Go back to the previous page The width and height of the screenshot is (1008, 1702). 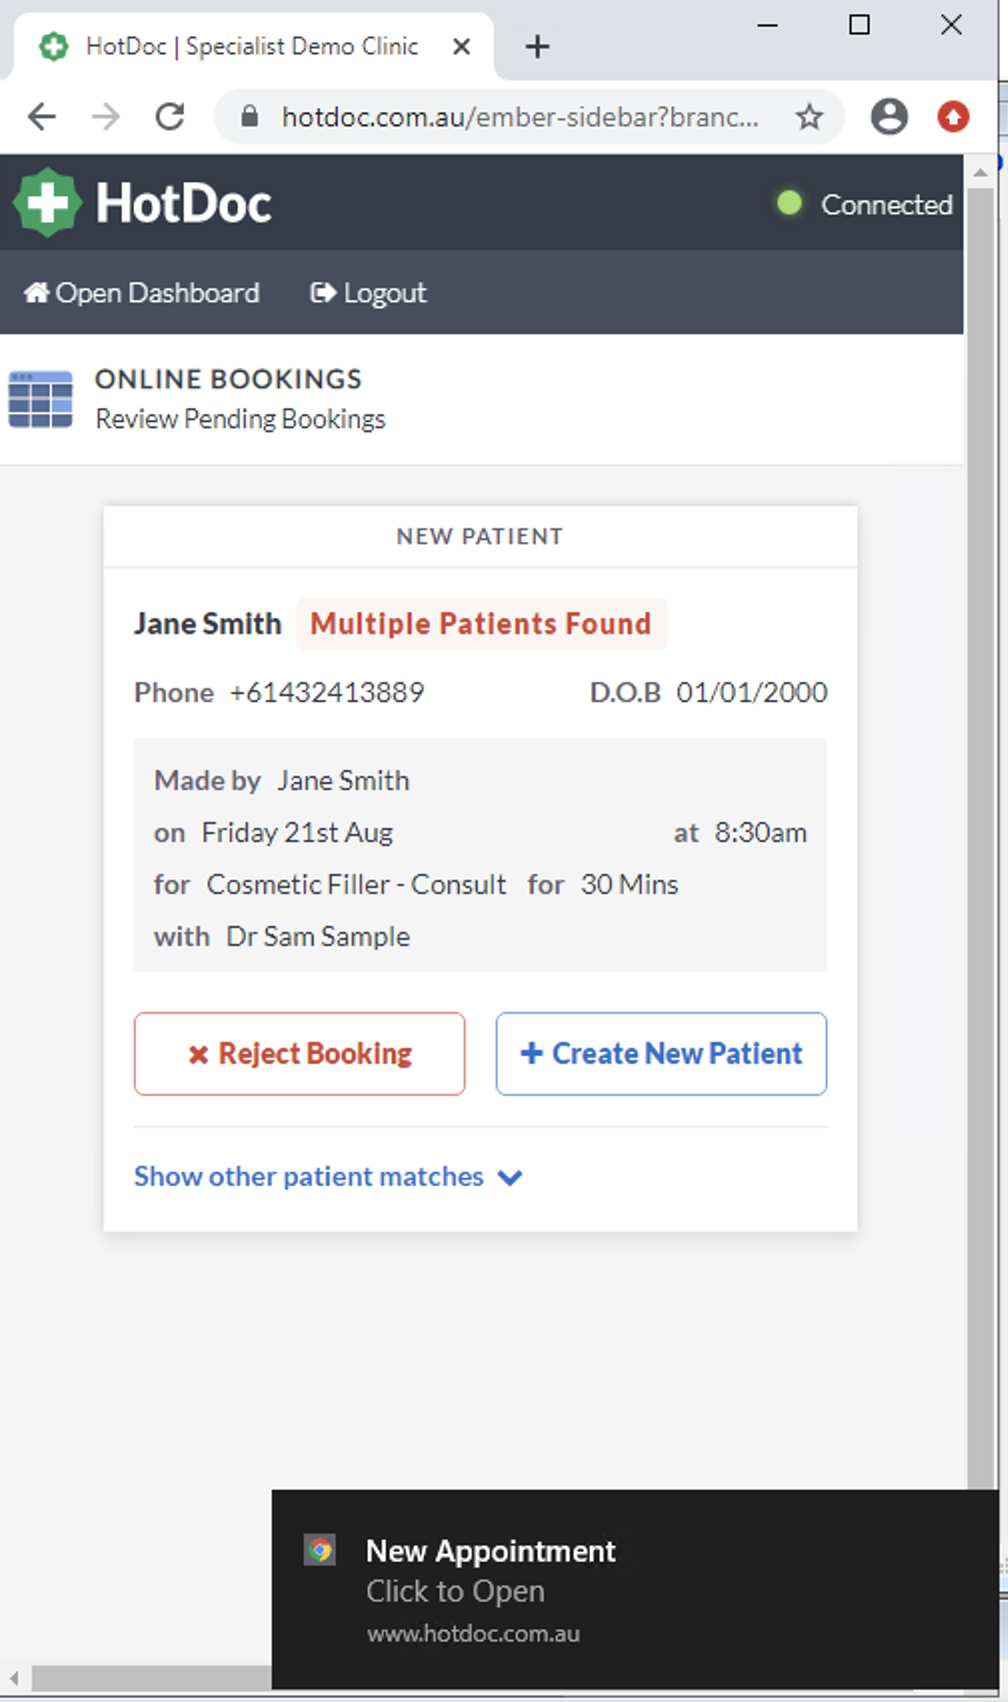click(42, 117)
